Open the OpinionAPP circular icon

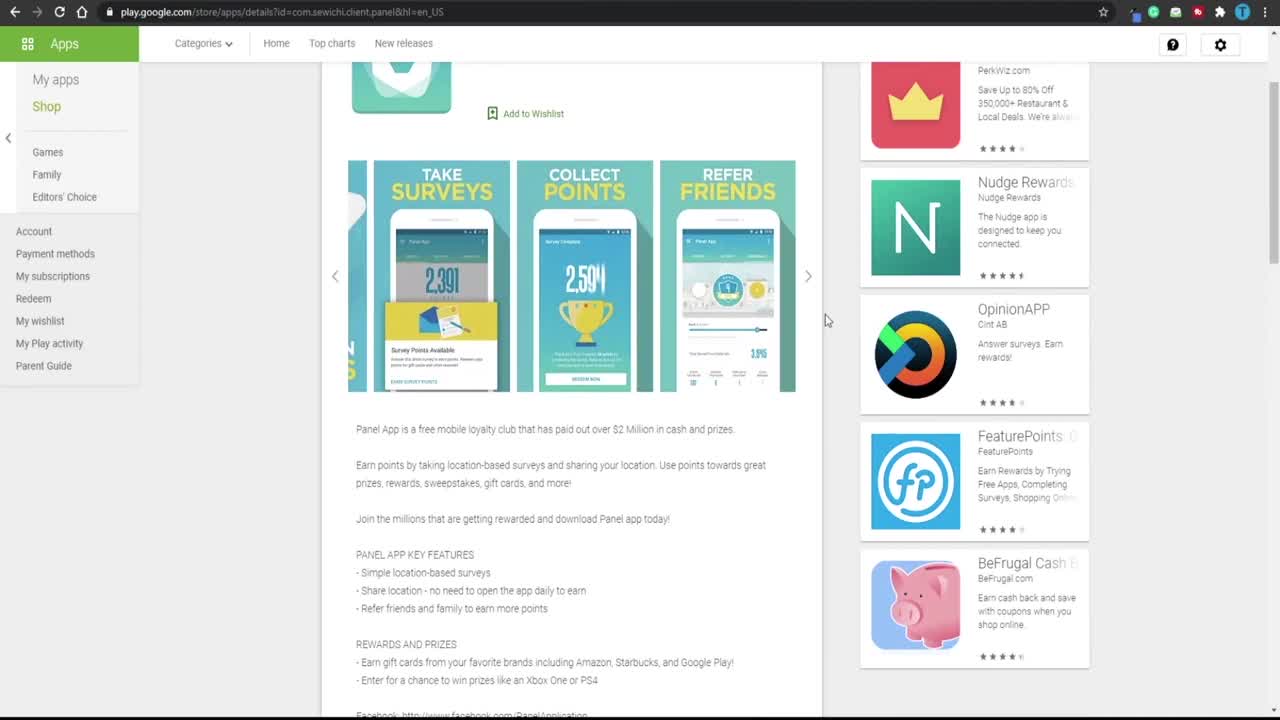click(915, 354)
